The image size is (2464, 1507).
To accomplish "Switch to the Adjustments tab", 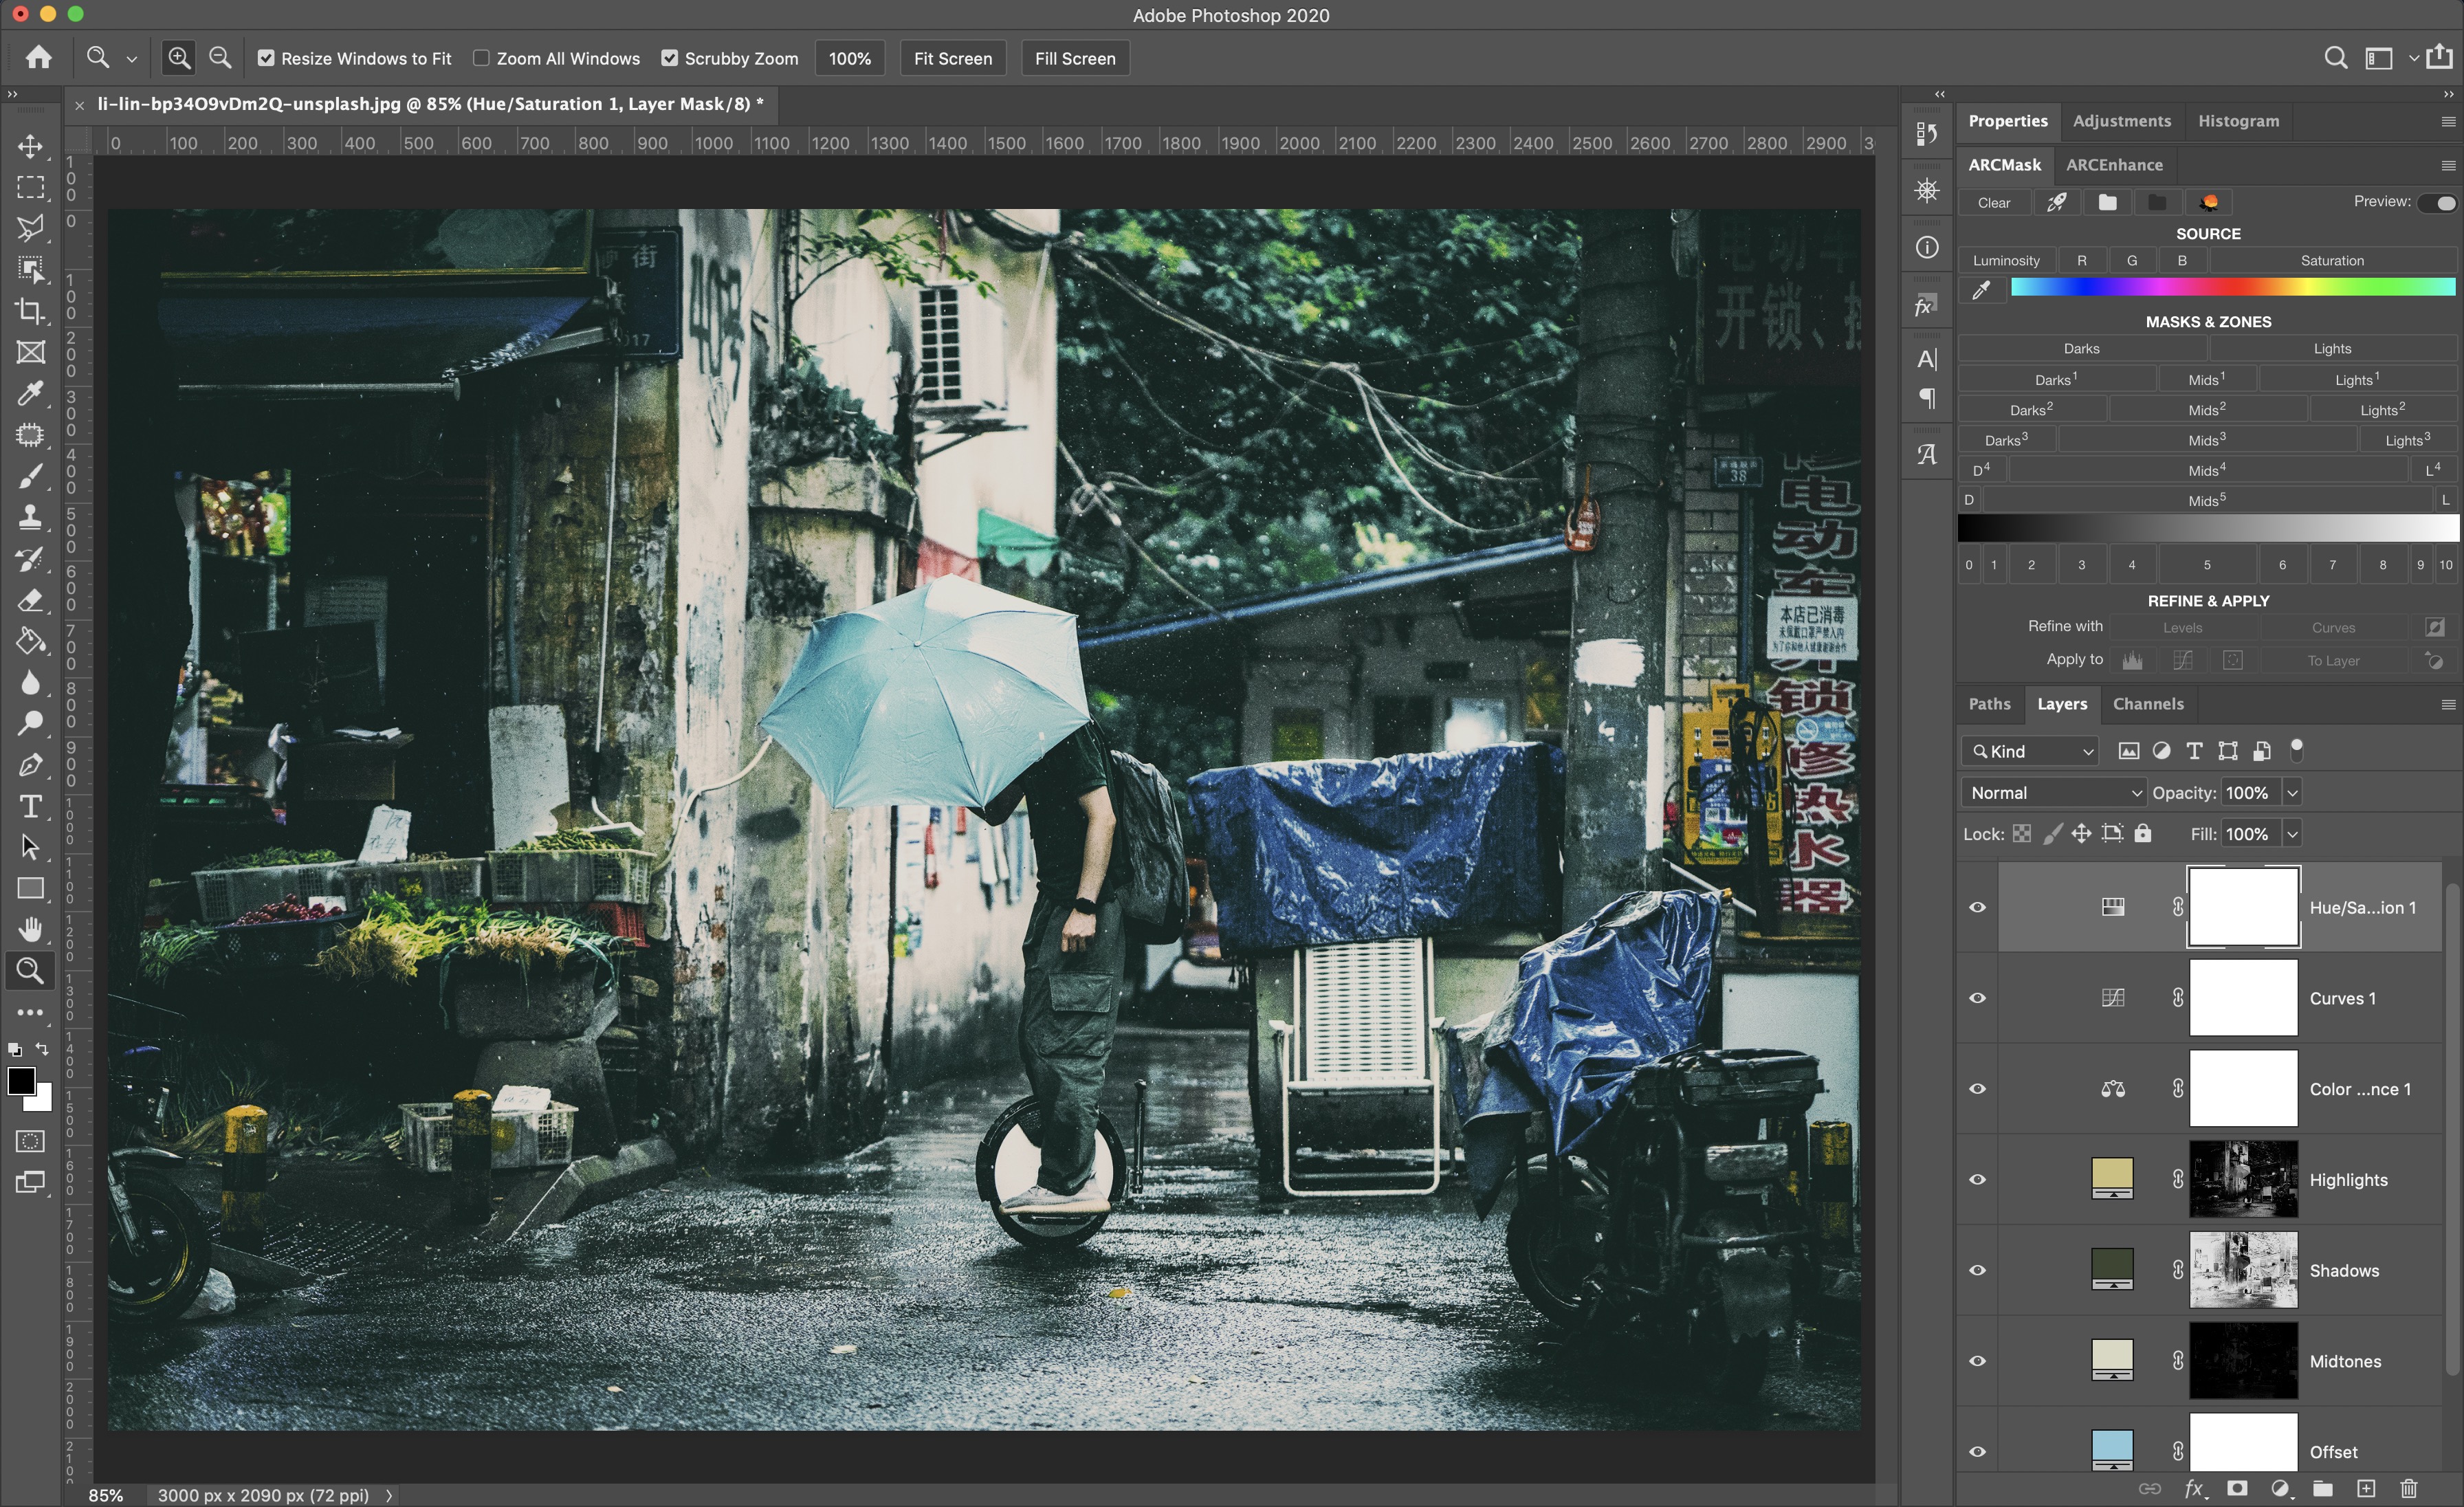I will tap(2121, 121).
